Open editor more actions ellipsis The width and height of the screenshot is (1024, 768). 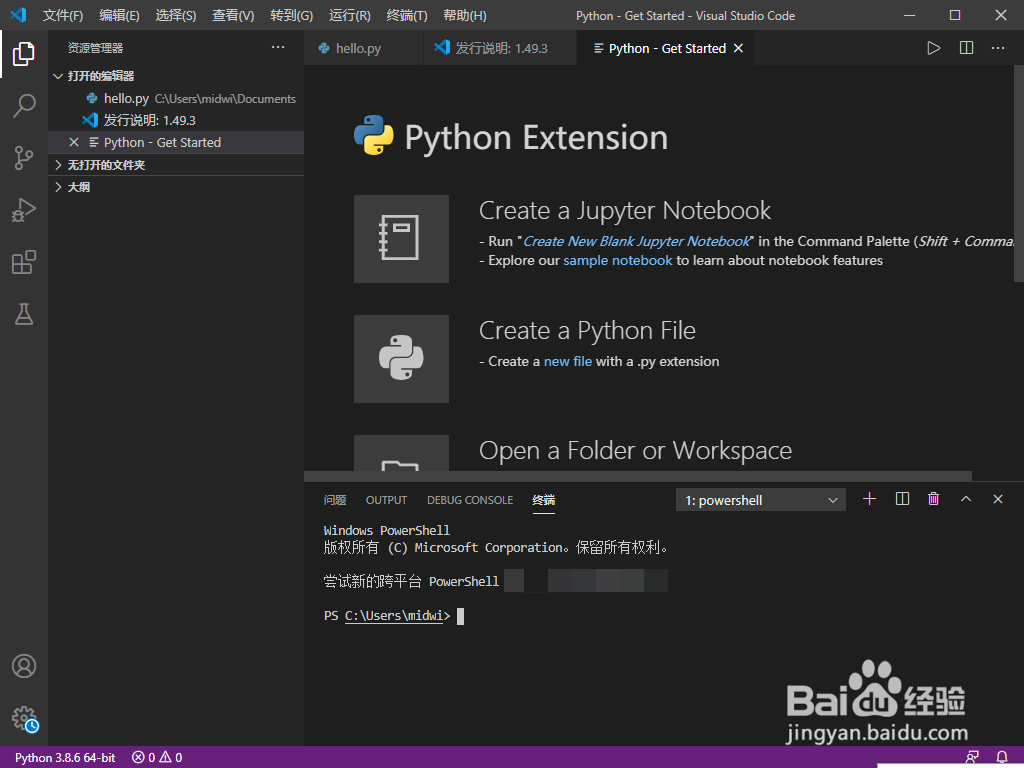click(998, 48)
